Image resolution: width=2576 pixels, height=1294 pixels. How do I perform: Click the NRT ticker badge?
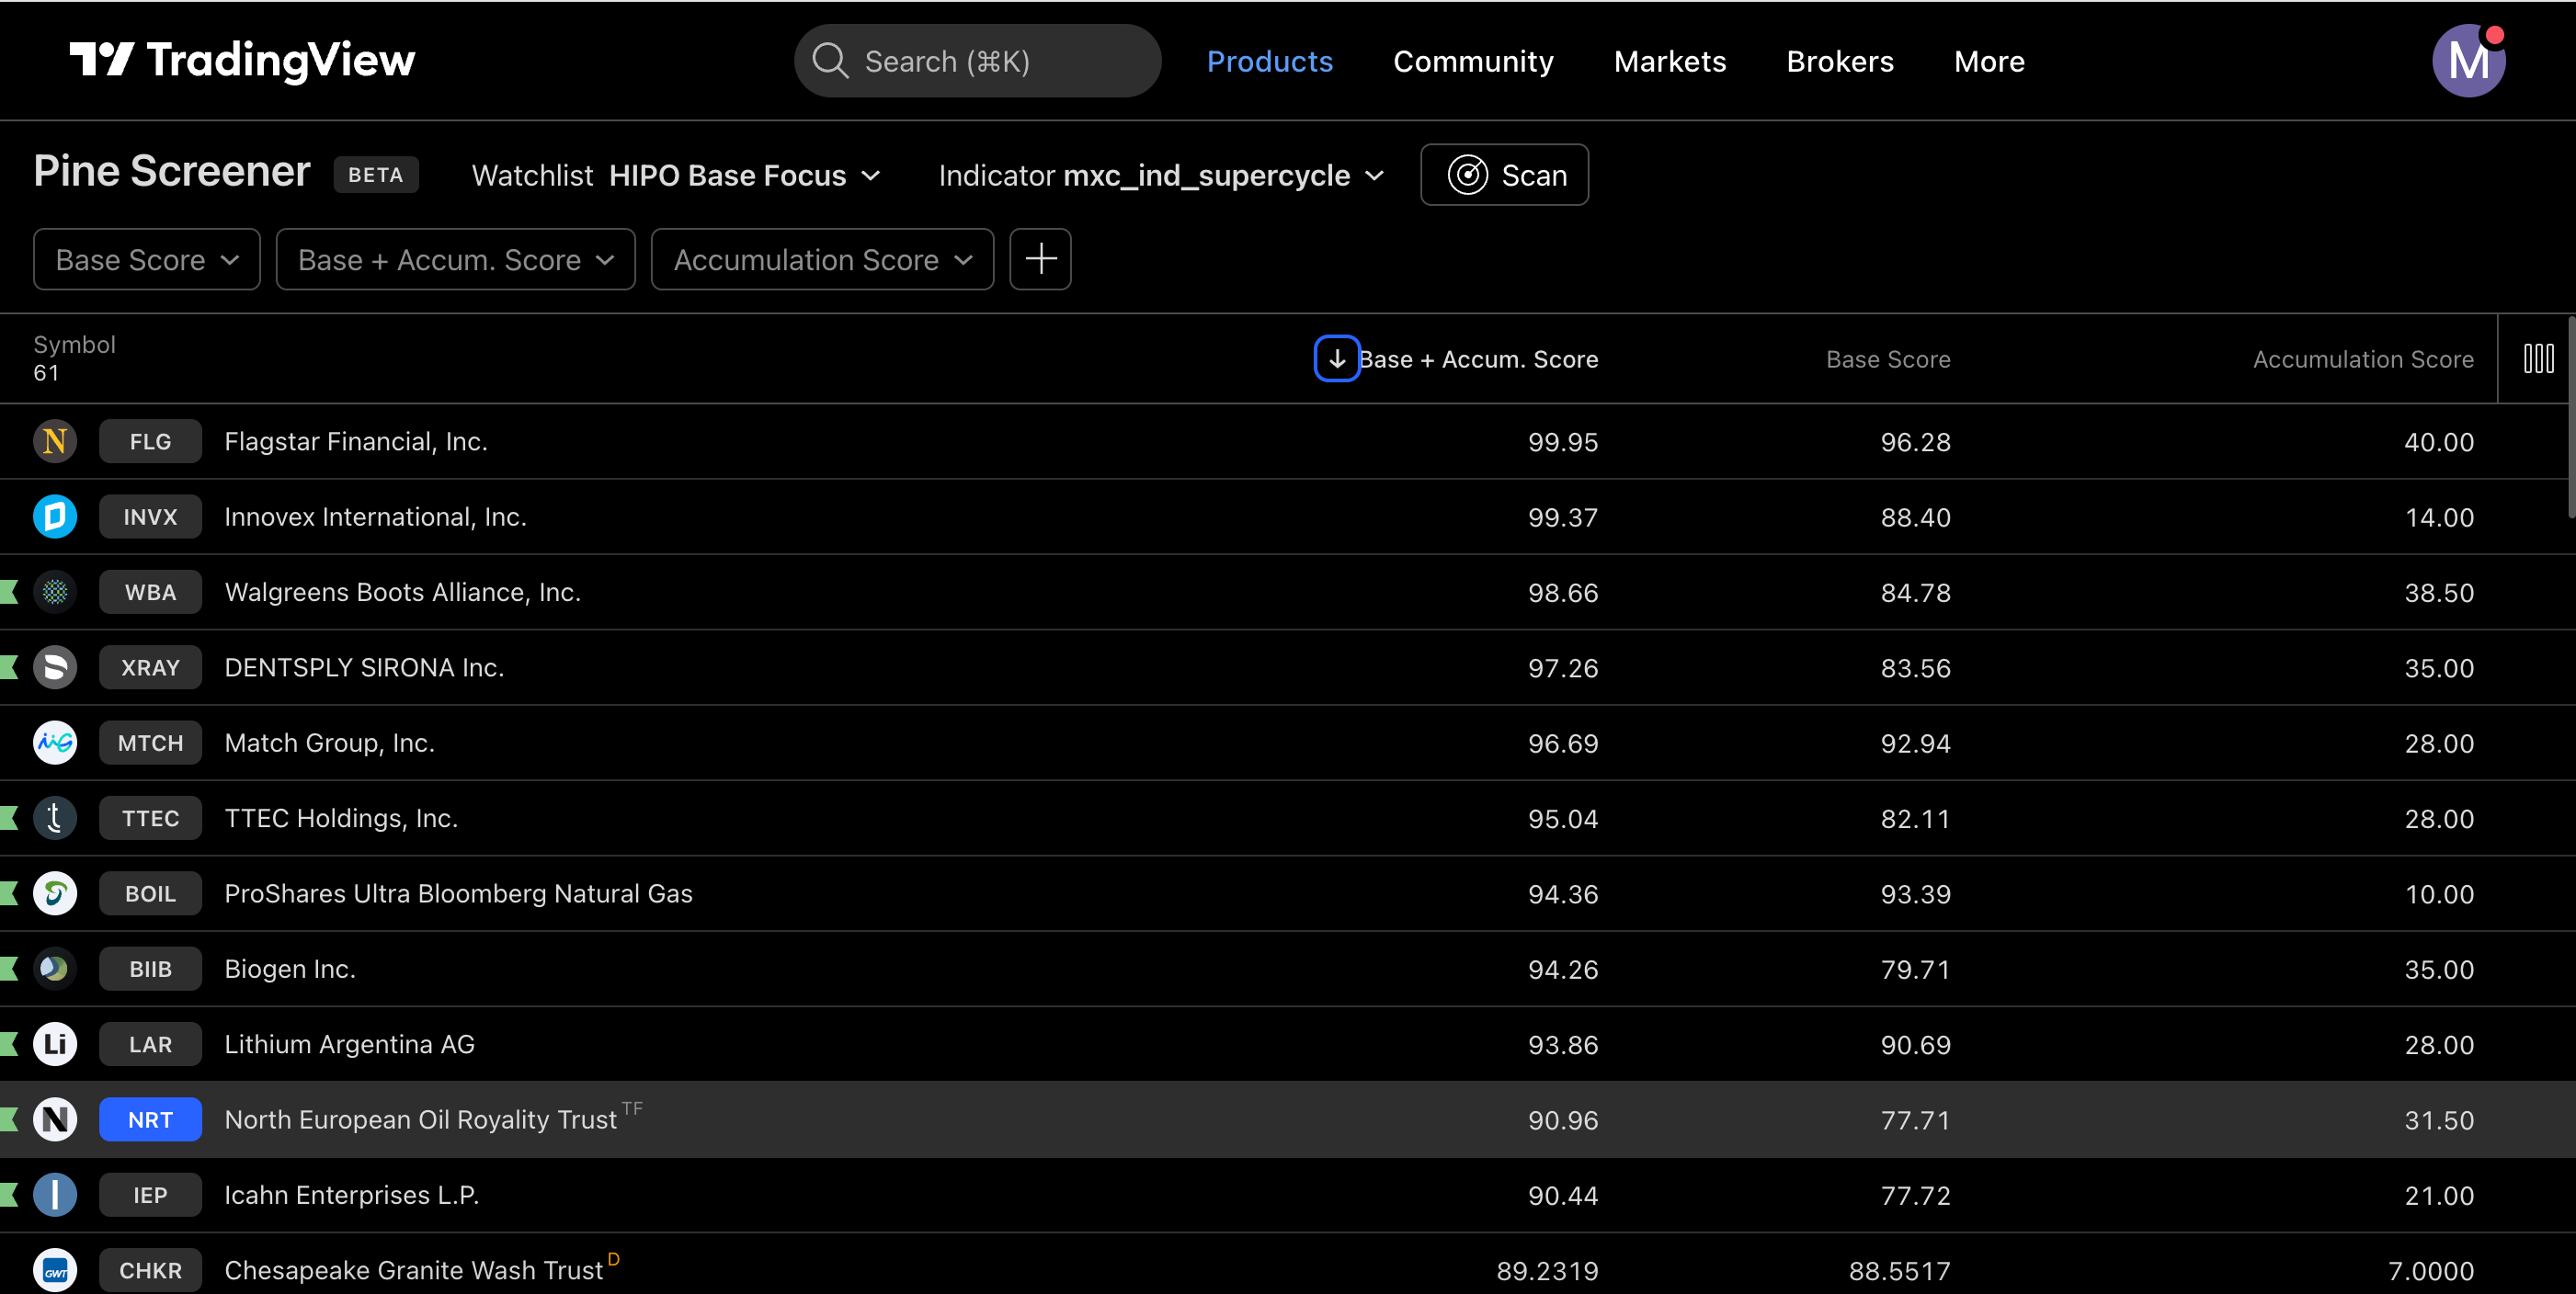tap(150, 1120)
